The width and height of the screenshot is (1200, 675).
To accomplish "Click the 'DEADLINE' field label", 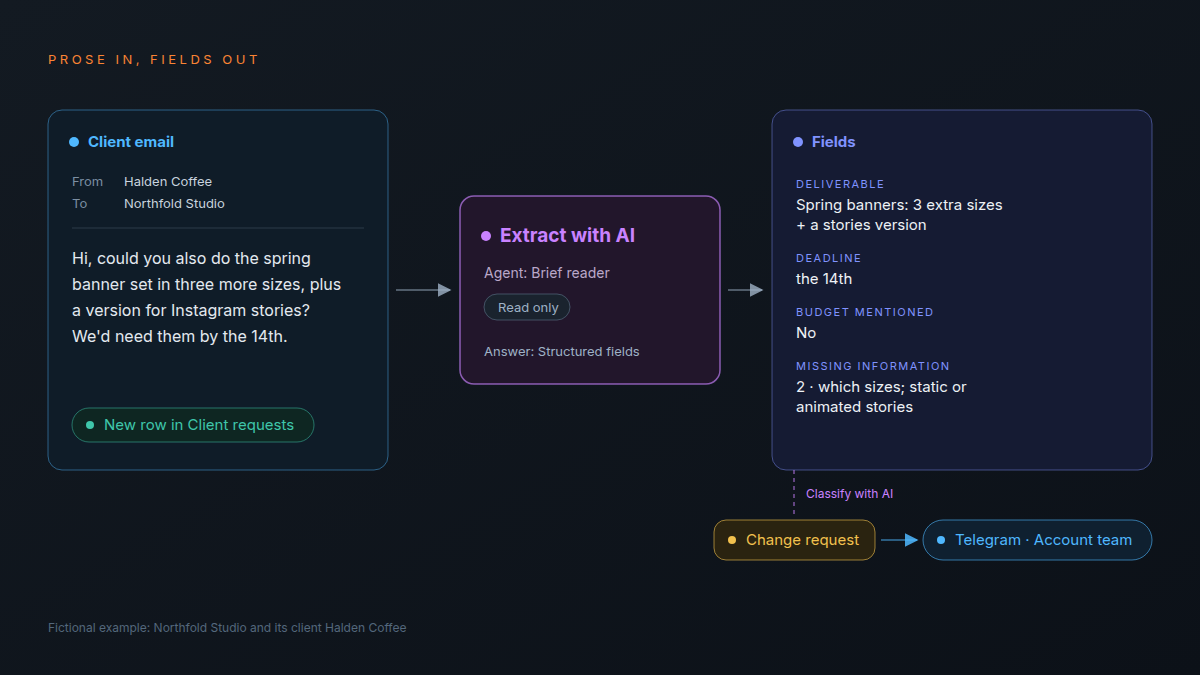I will tap(828, 258).
